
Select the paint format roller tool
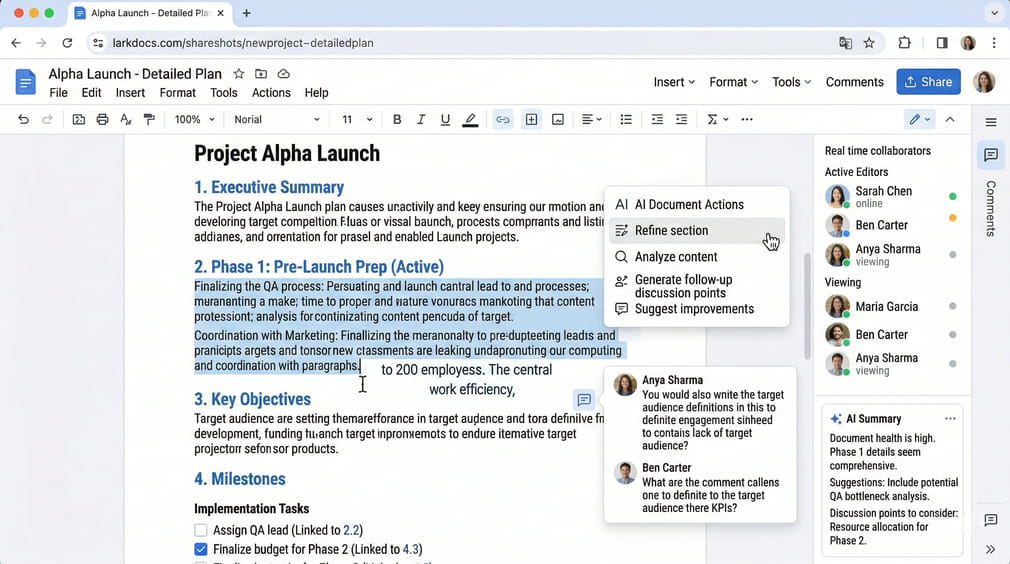(150, 119)
